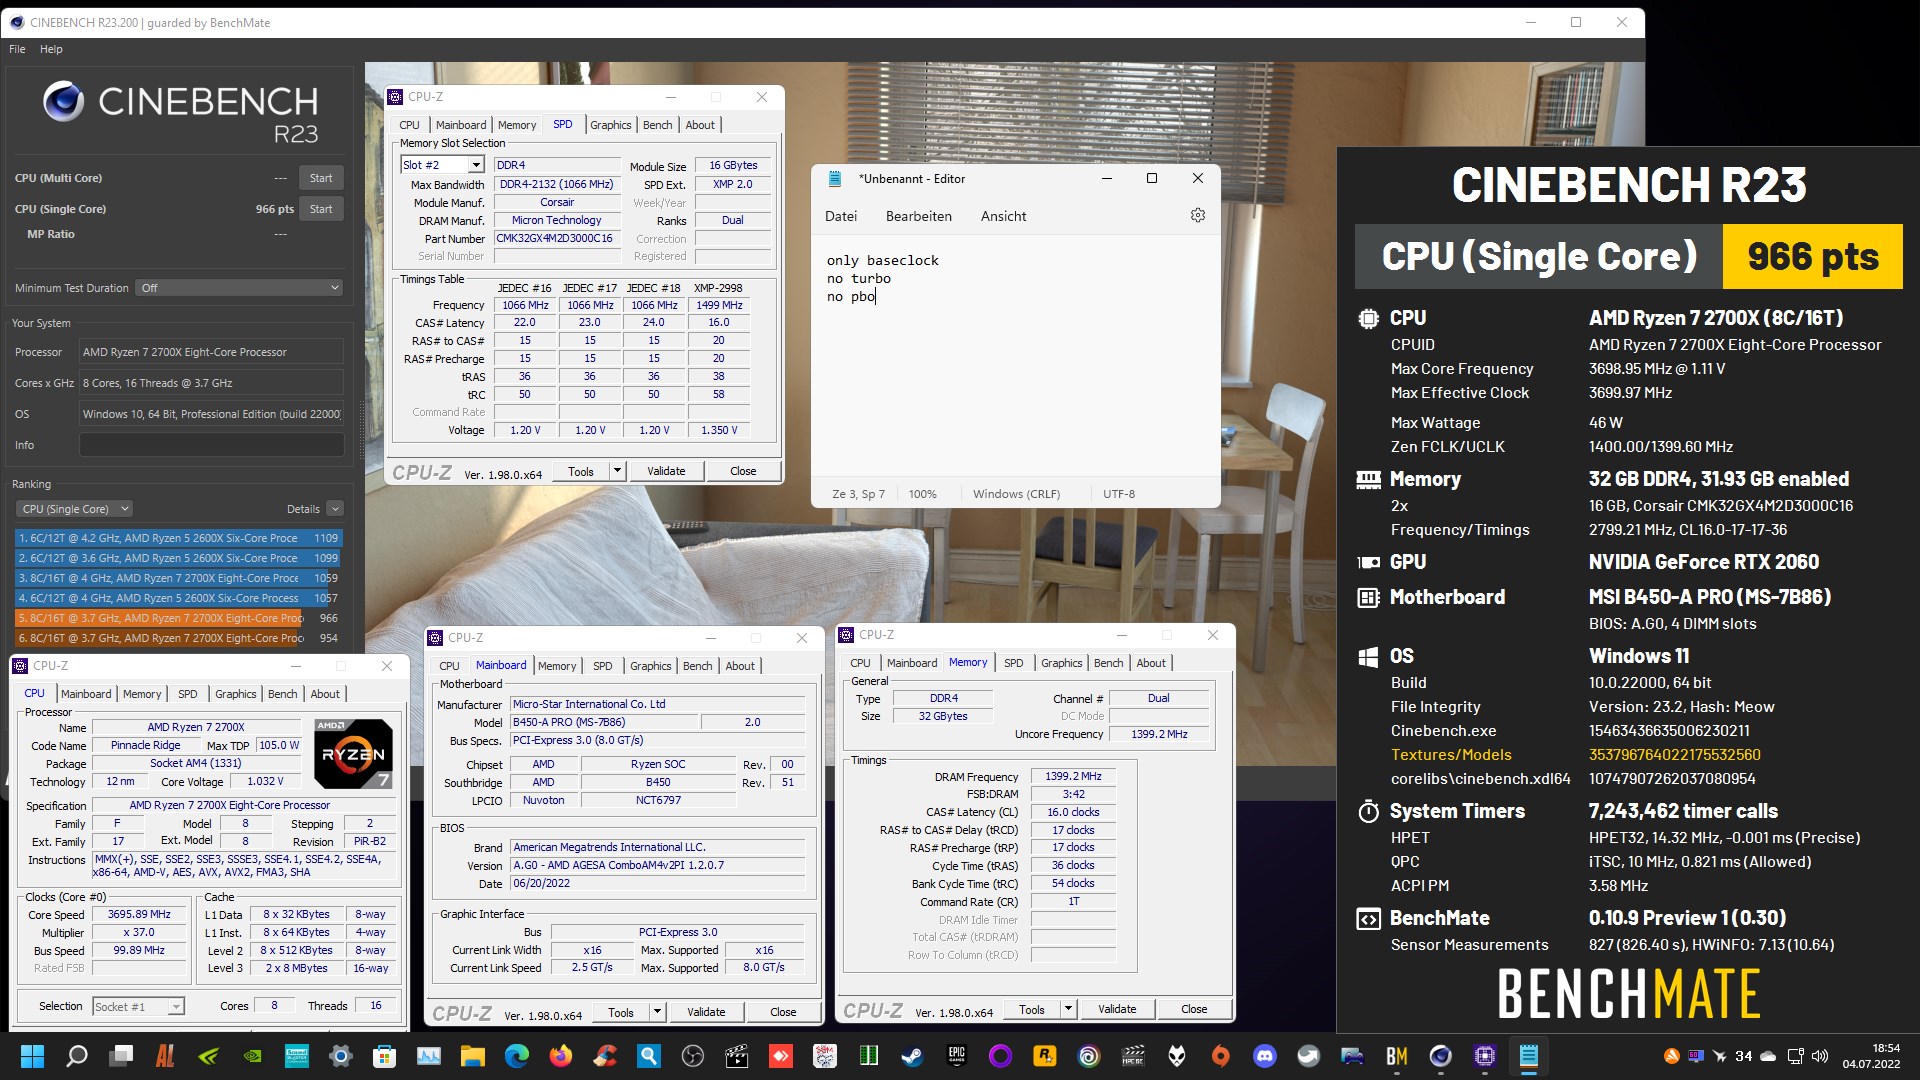Launch Firefox from the taskbar
The height and width of the screenshot is (1080, 1920).
point(560,1056)
